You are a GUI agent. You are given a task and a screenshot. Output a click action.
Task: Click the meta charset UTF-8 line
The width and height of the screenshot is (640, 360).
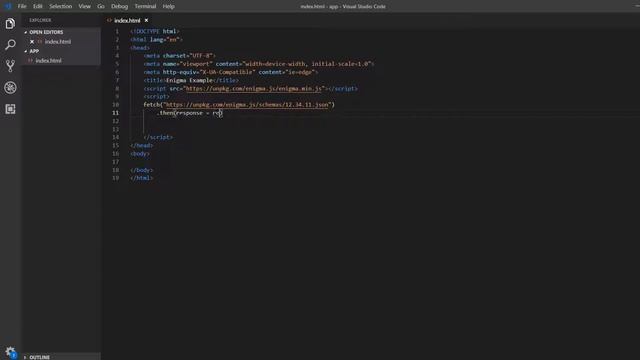[x=180, y=56]
